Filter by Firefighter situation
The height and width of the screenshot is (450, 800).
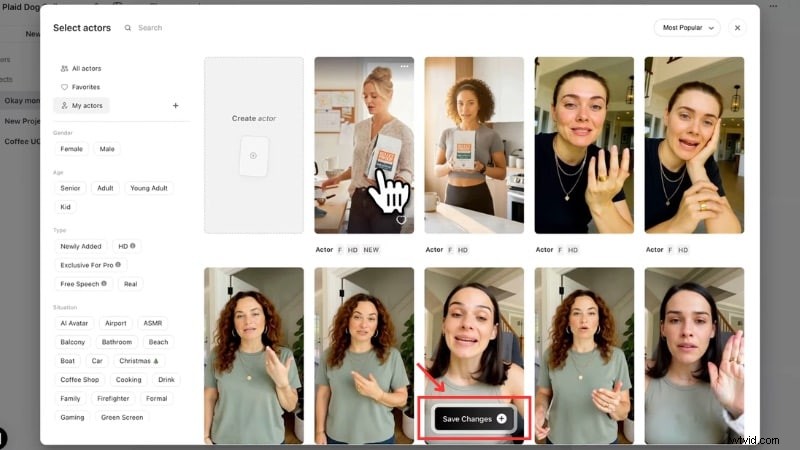click(113, 399)
